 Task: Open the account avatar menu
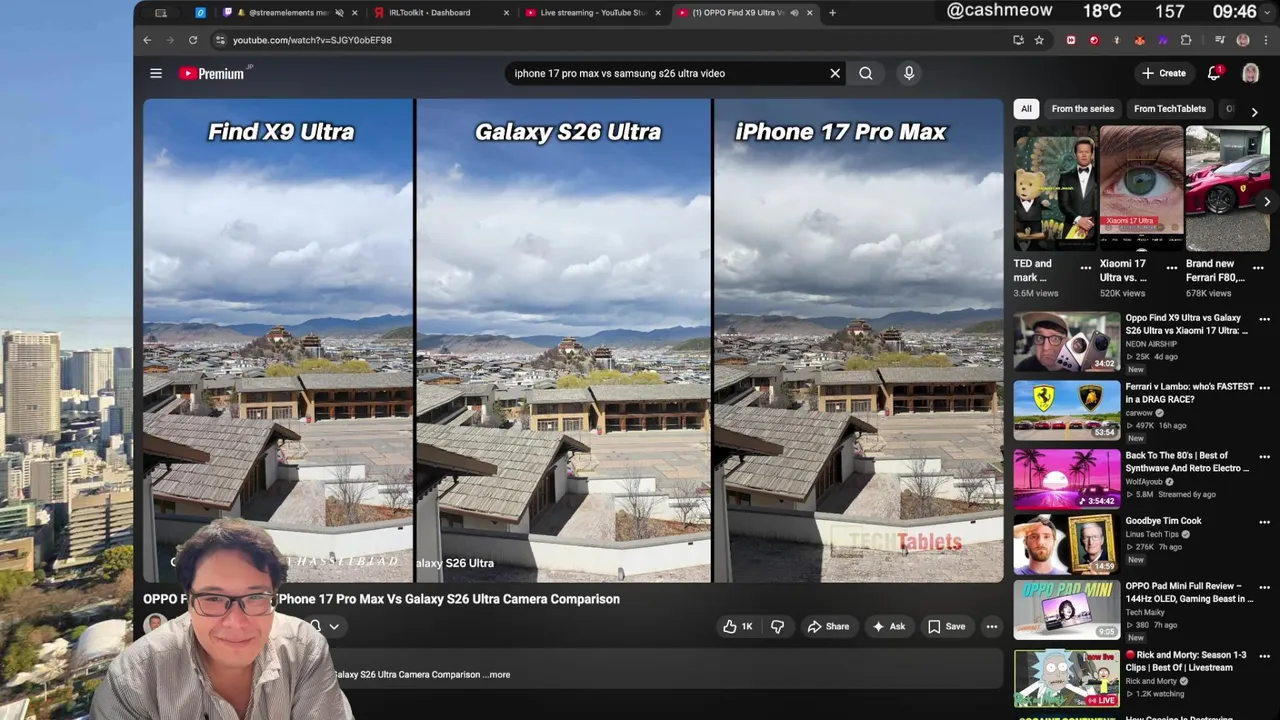pyautogui.click(x=1250, y=73)
